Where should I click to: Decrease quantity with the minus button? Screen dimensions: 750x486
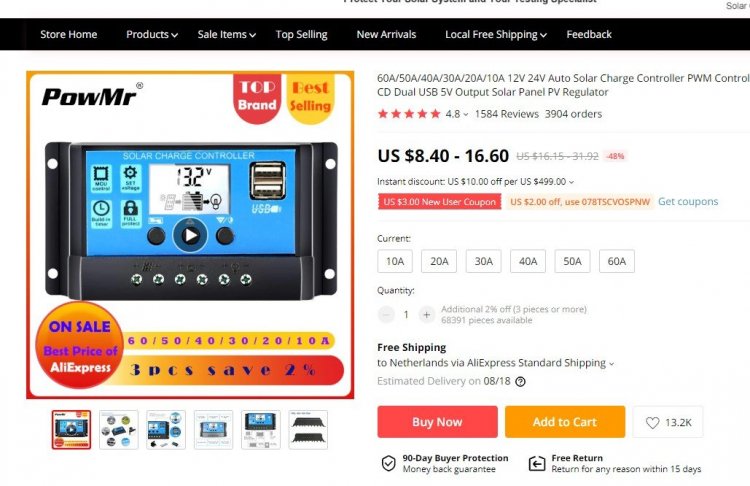[x=386, y=314]
